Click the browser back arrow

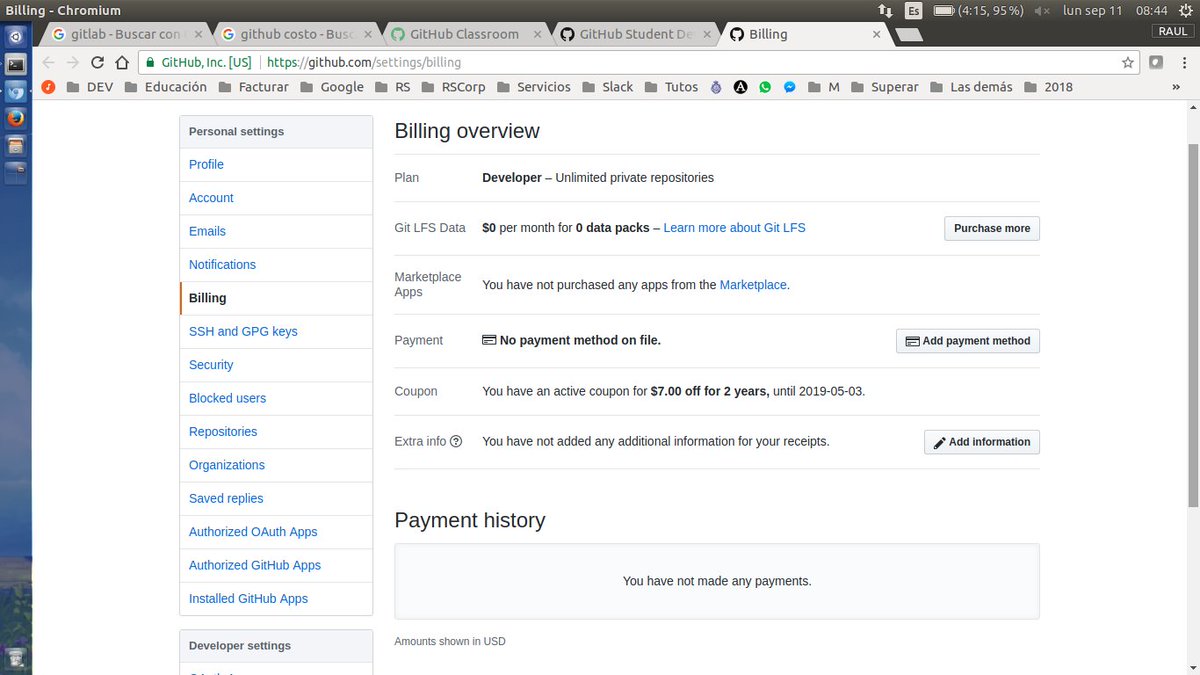(x=48, y=62)
